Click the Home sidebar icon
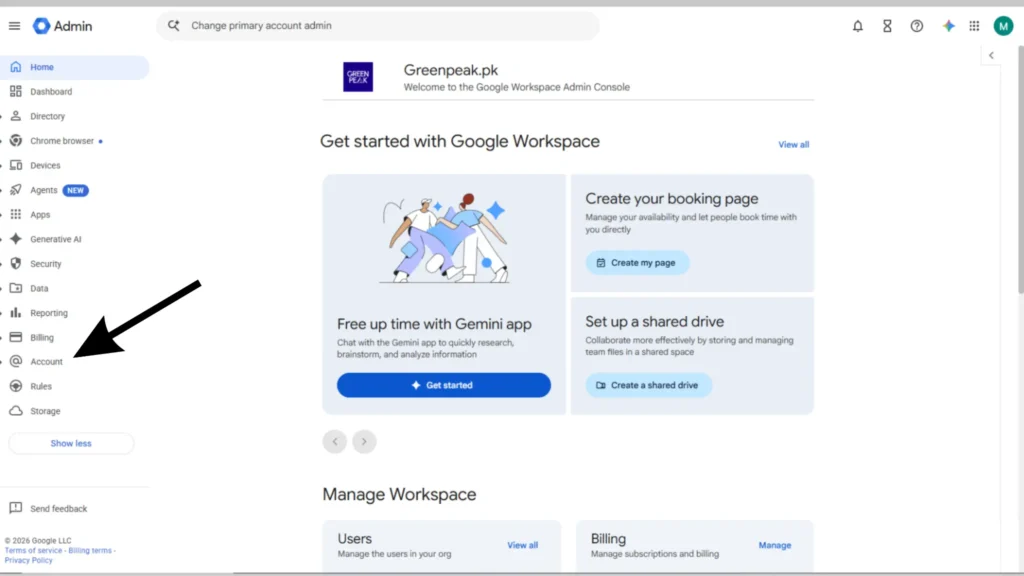Viewport: 1024px width, 576px height. tap(16, 67)
